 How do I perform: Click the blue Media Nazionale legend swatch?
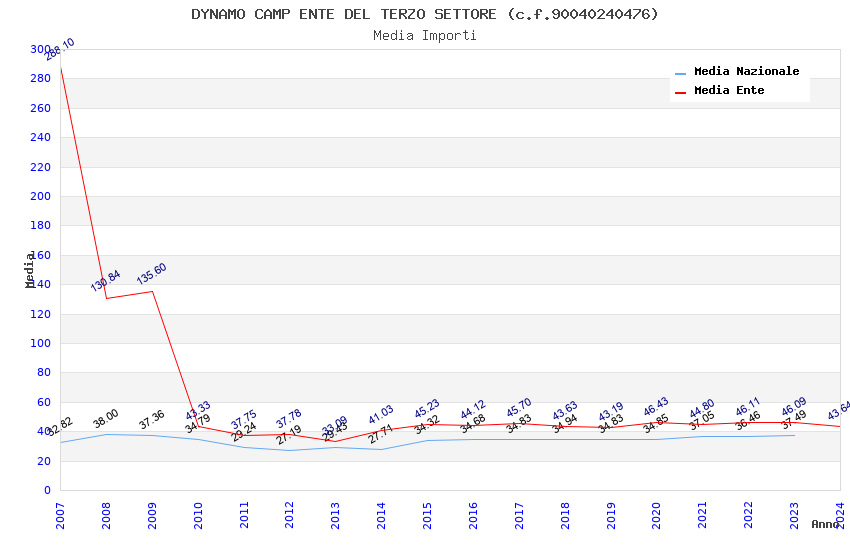pyautogui.click(x=680, y=73)
